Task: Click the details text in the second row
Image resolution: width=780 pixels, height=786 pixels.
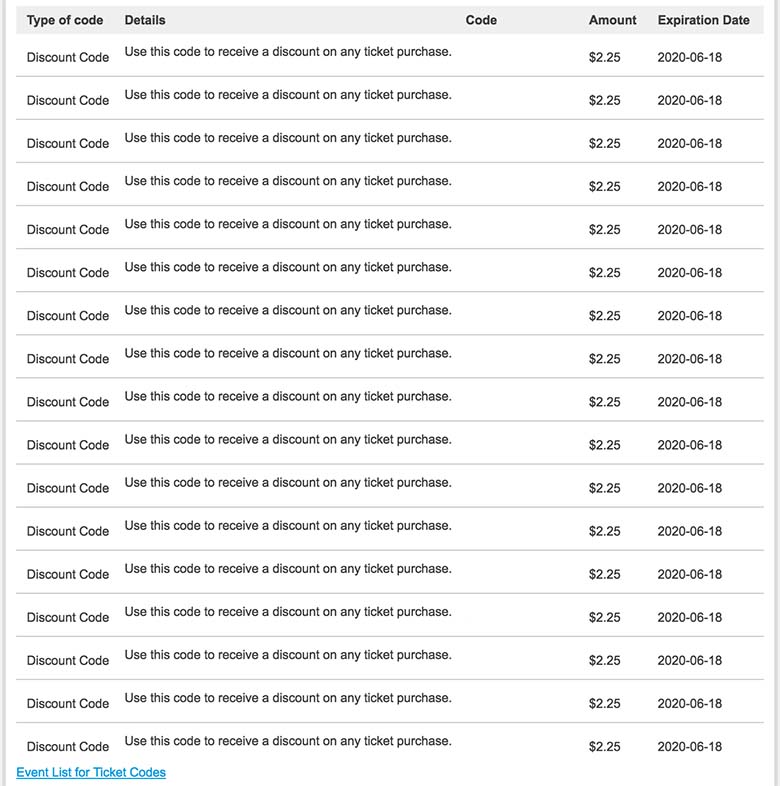Action: click(288, 95)
